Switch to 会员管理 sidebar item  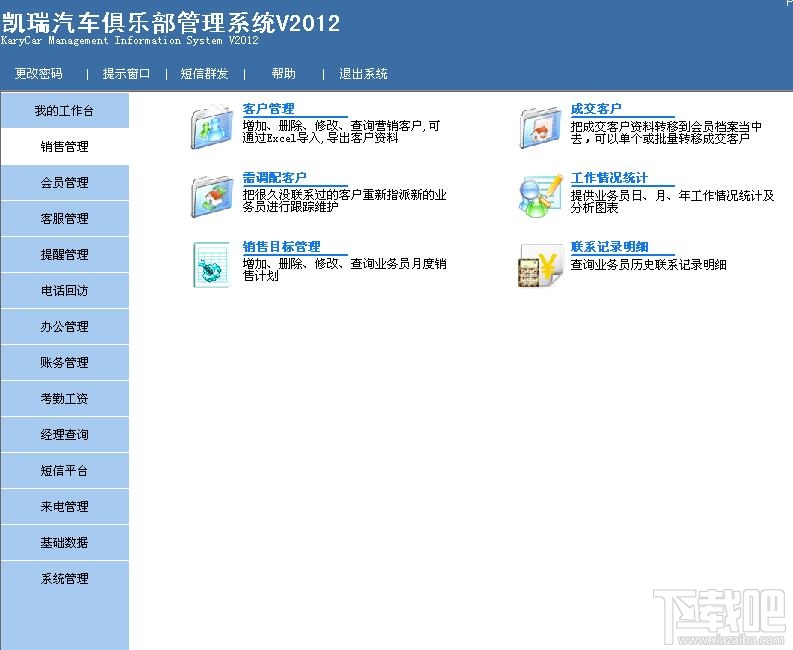click(65, 182)
